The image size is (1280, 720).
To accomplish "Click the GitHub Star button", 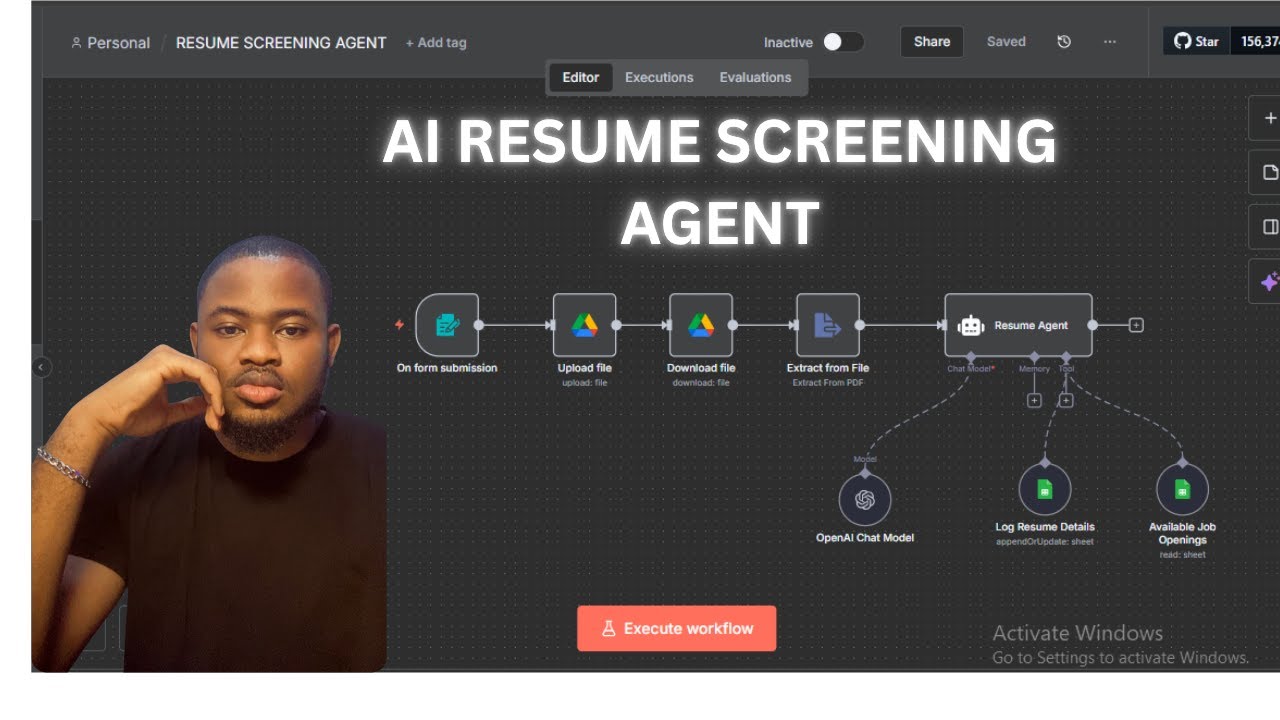I will (x=1196, y=41).
